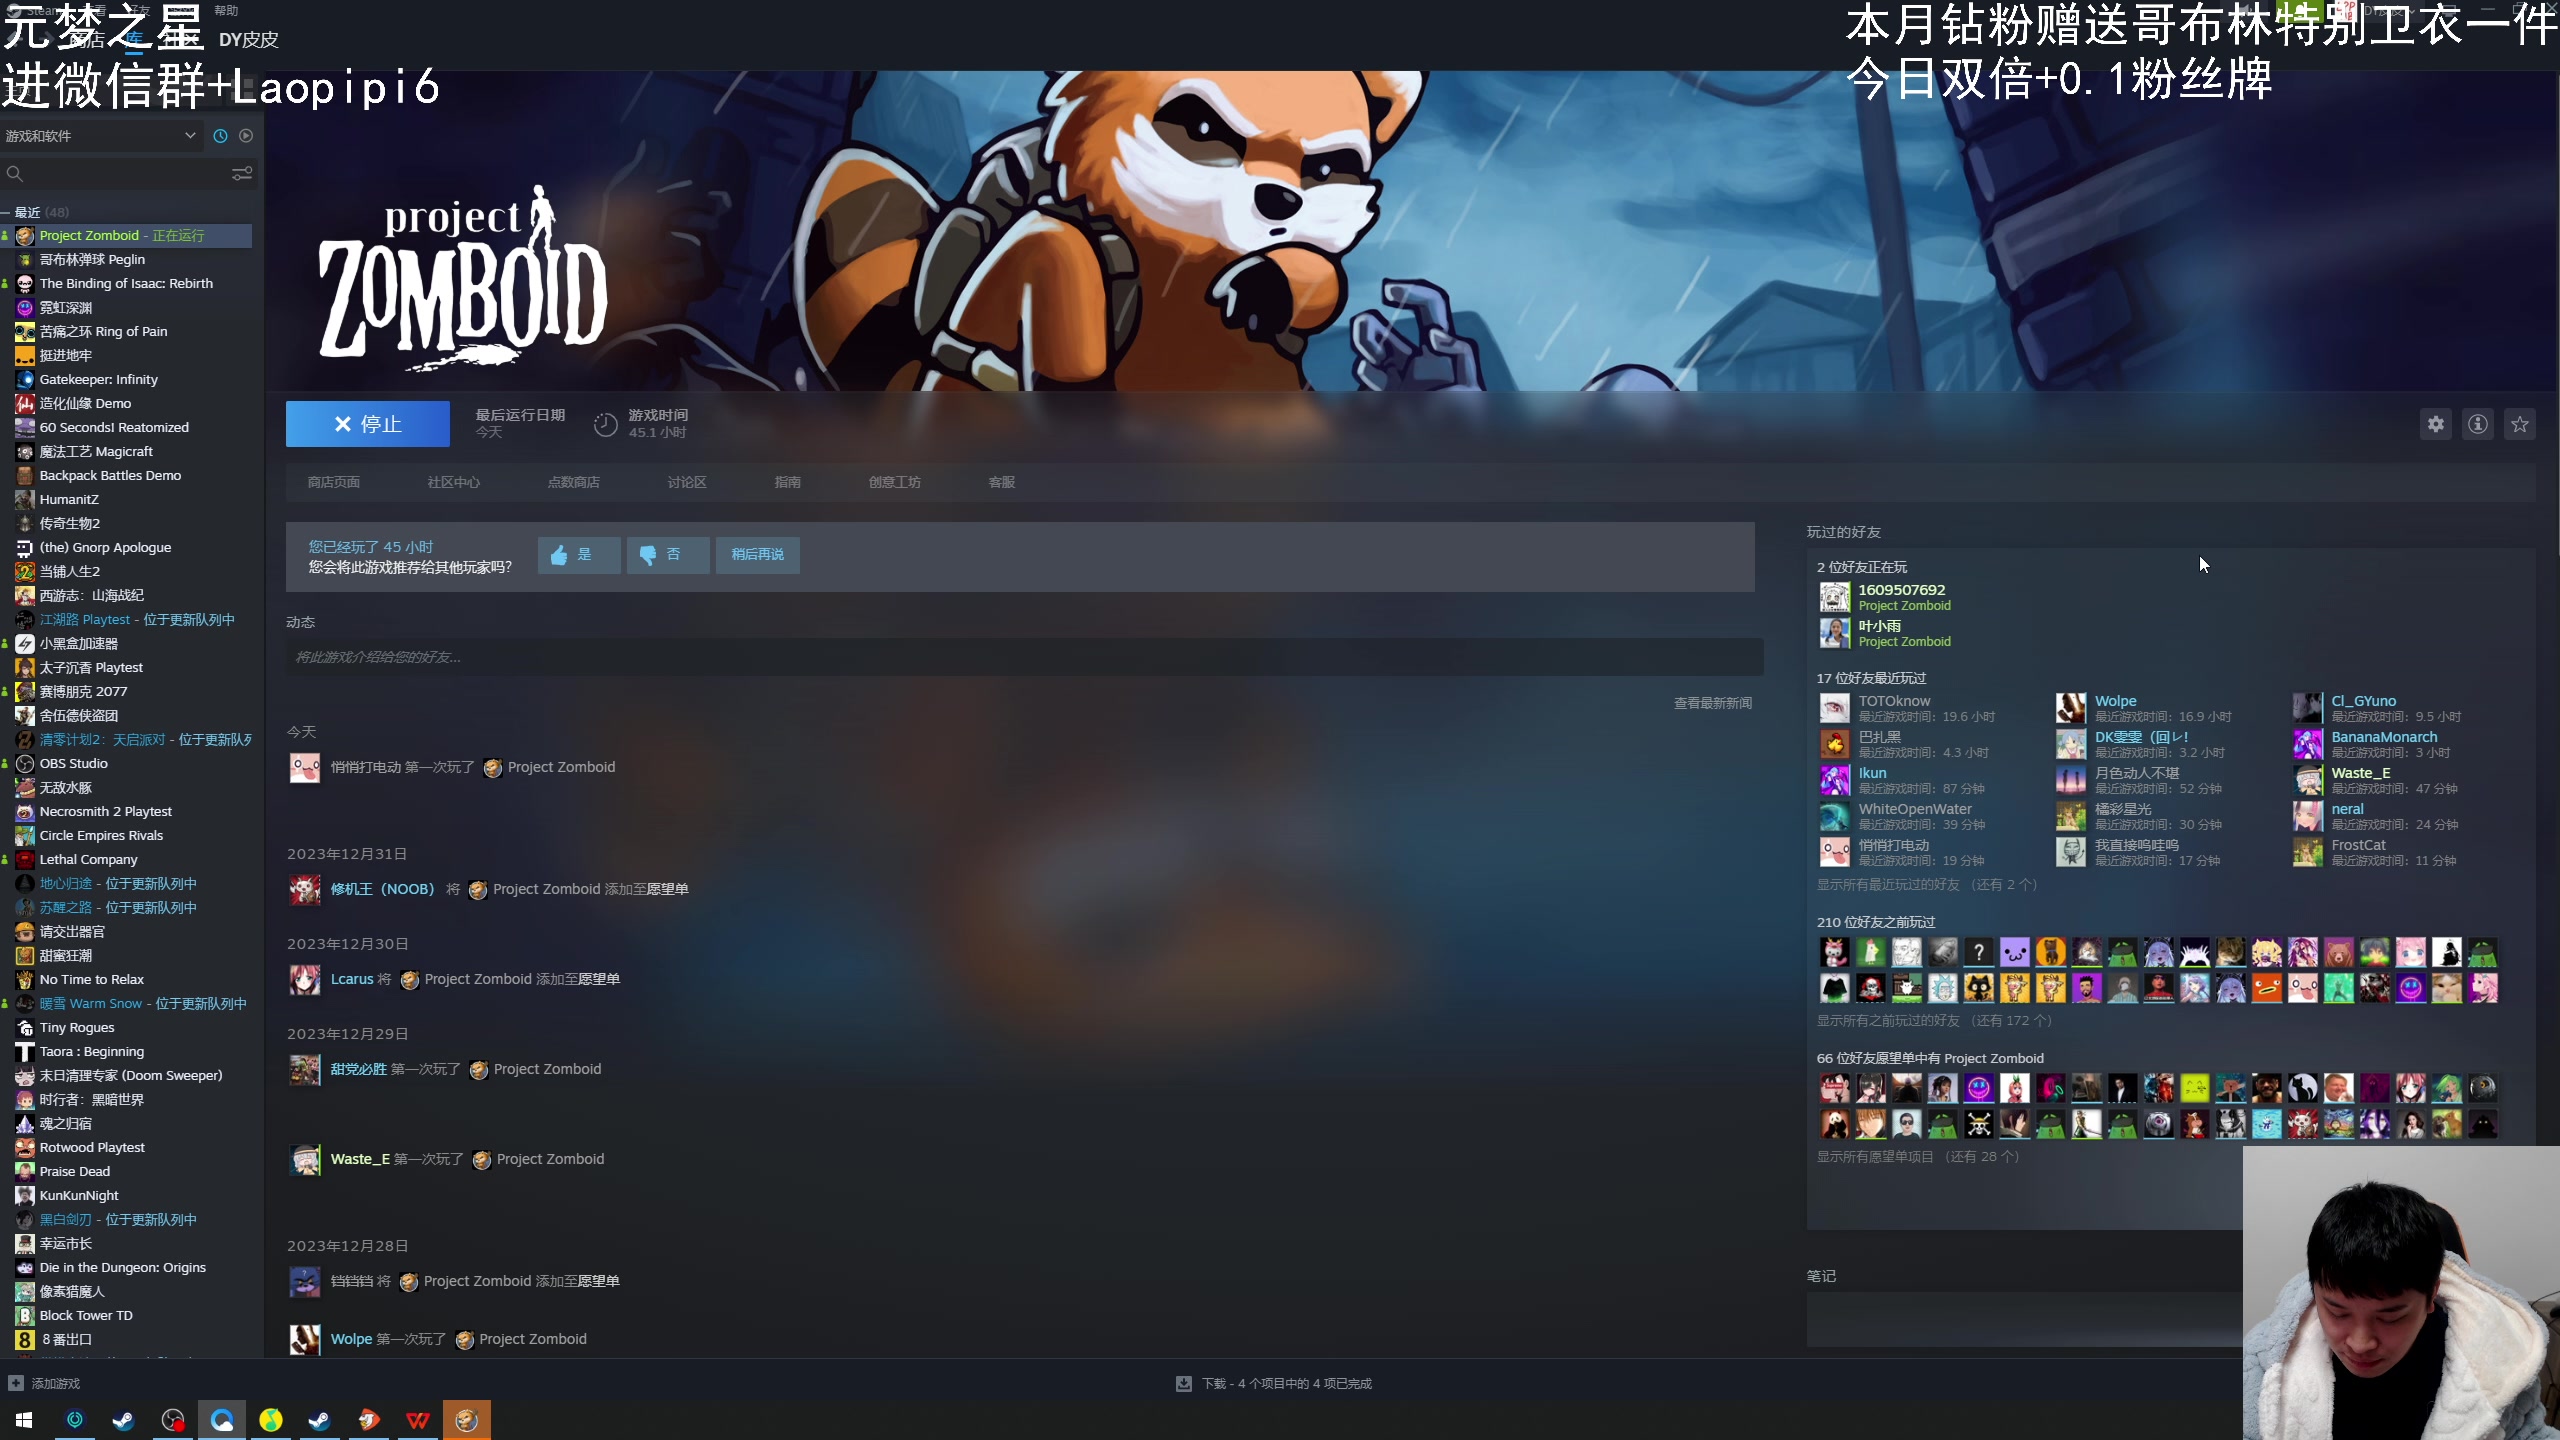Viewport: 2560px width, 1440px height.
Task: Select Backpack Battles Demo row
Action: (128, 476)
